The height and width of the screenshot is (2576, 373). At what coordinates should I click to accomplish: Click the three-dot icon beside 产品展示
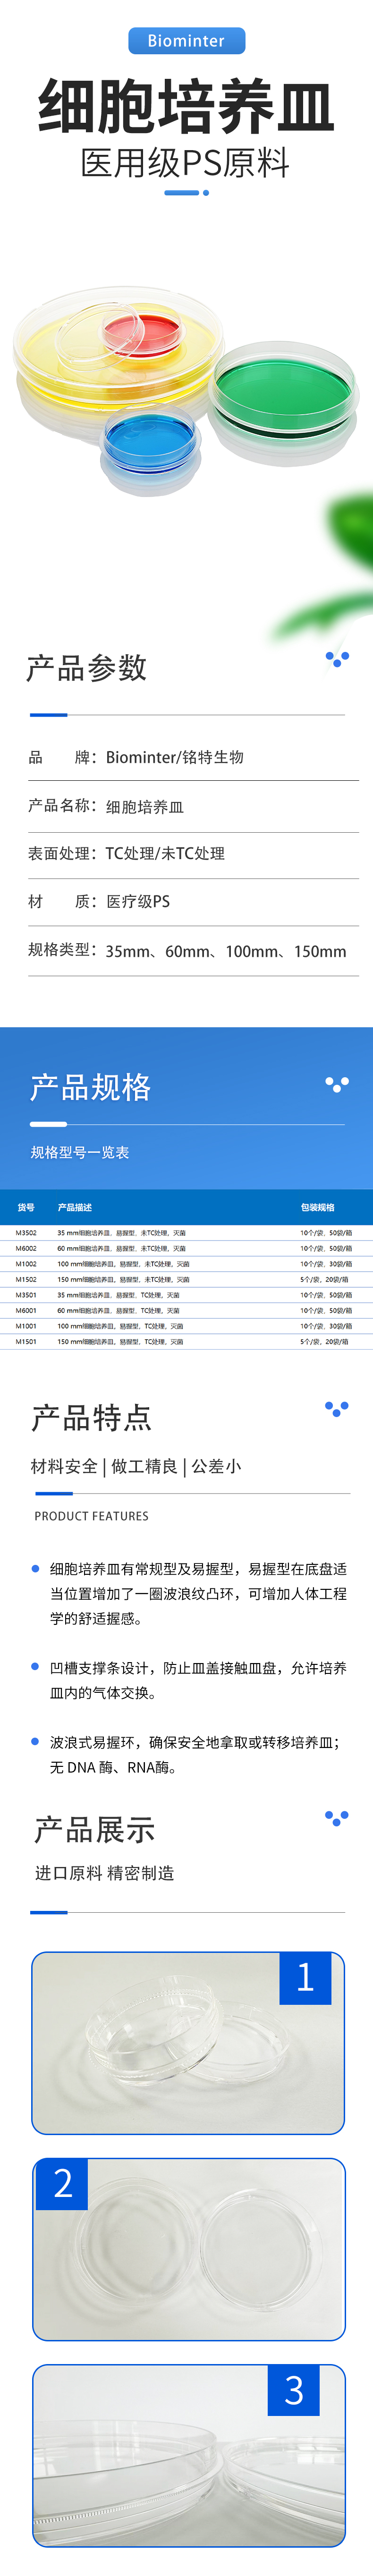pos(337,1817)
